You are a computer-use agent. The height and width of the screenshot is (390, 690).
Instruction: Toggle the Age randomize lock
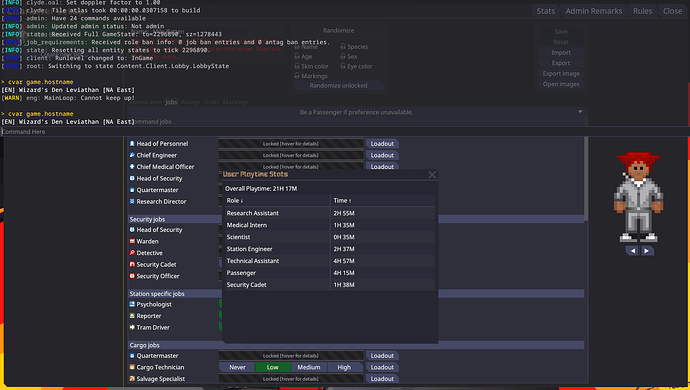(297, 56)
